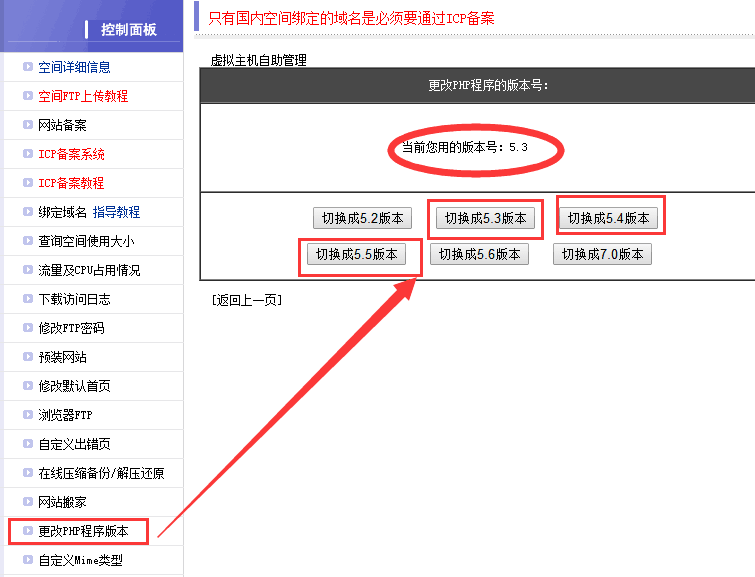Viewport: 755px width, 577px height.
Task: Open 查询空间使用大小 menu item
Action: click(86, 241)
